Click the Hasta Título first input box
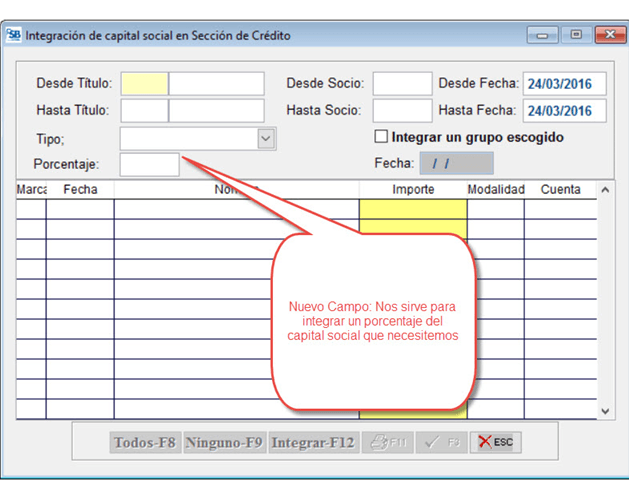The width and height of the screenshot is (629, 499). (144, 110)
